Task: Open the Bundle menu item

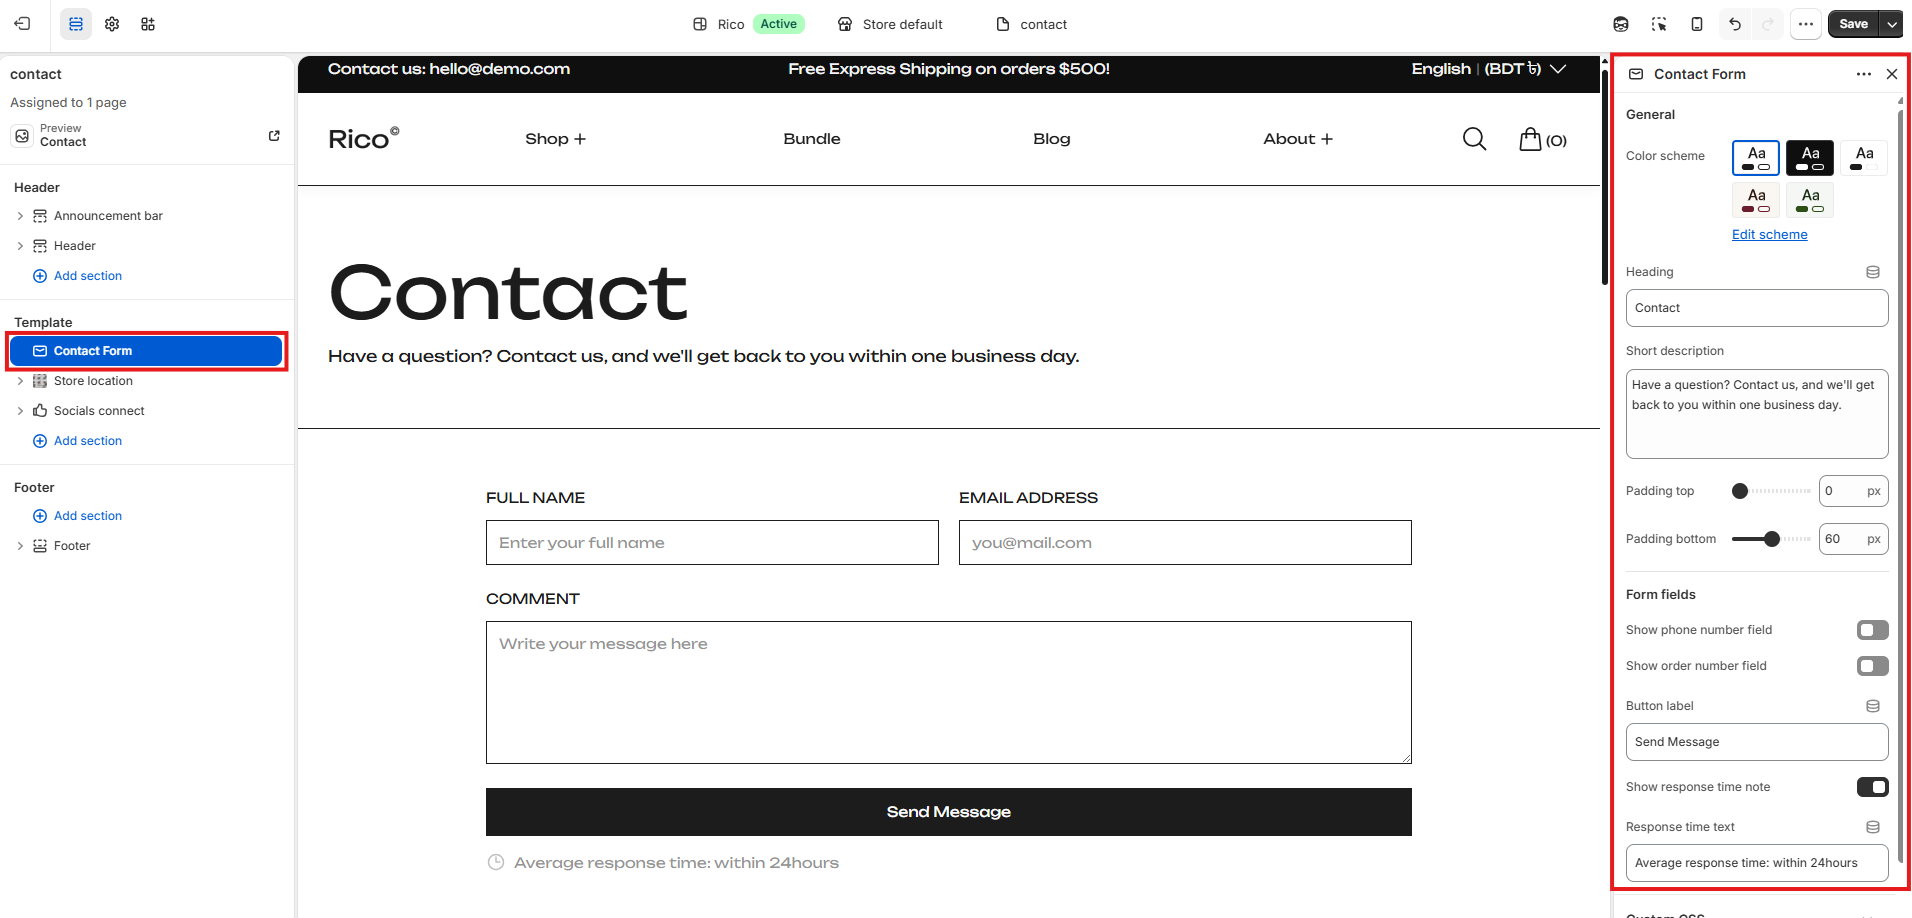Action: point(812,139)
